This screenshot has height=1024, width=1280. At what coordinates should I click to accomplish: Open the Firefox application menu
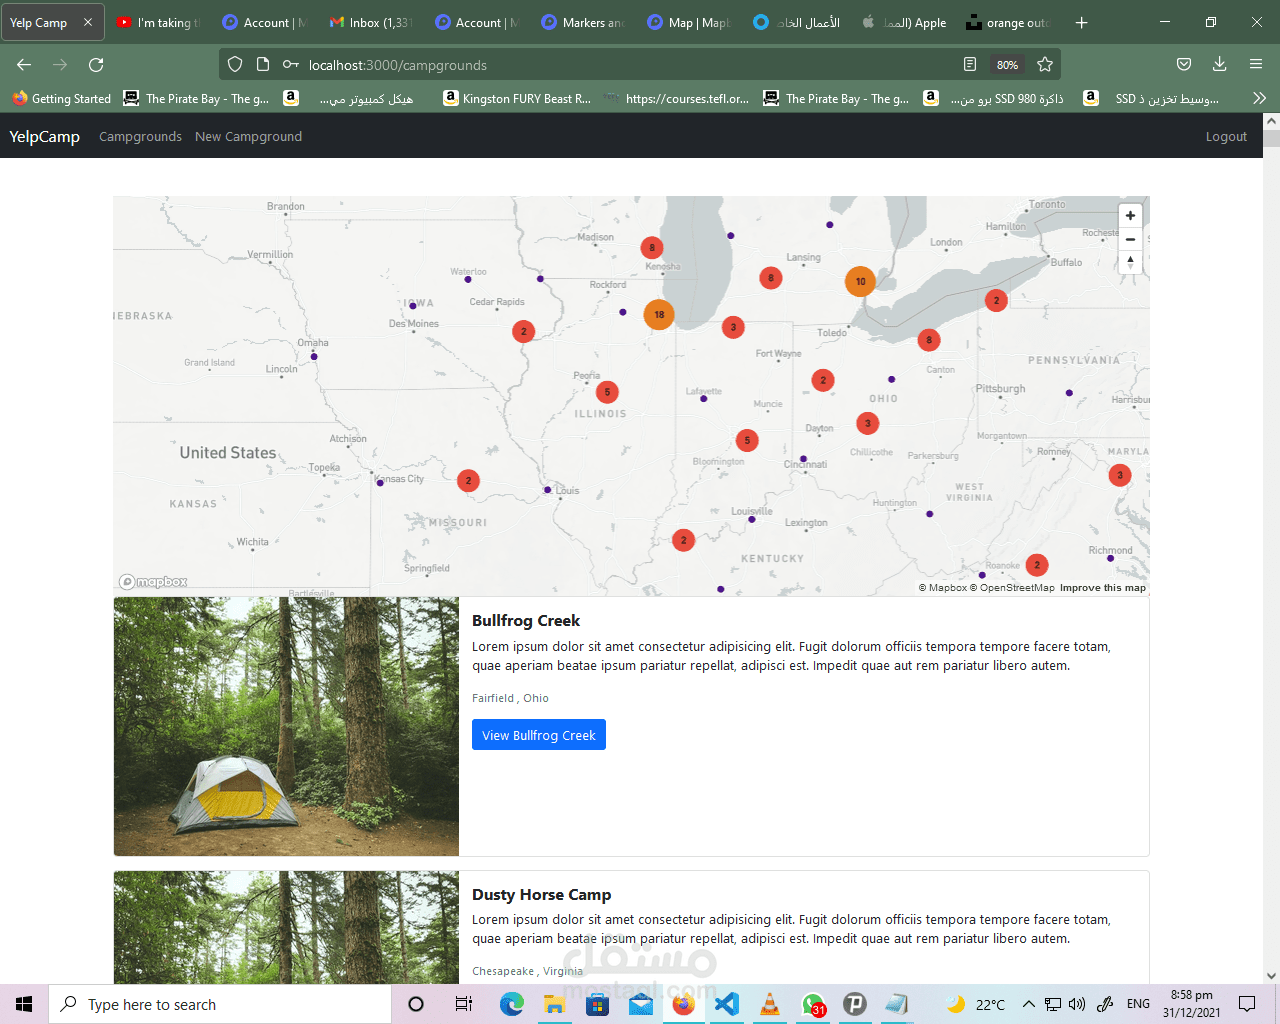point(1256,64)
